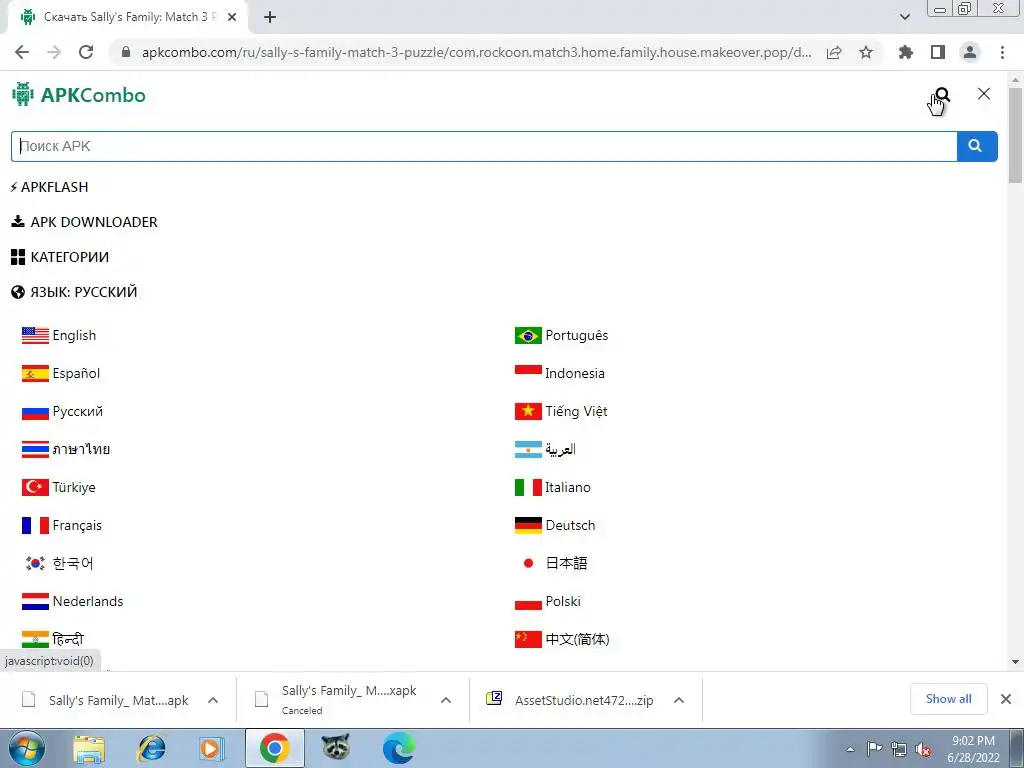1024x768 pixels.
Task: Select the Arabic language link
Action: [560, 449]
